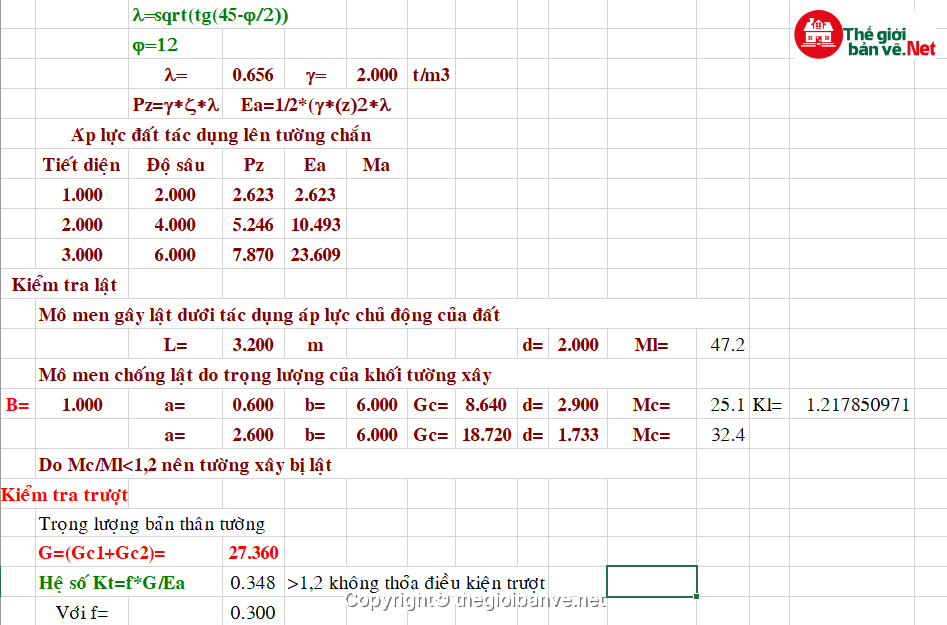This screenshot has width=947, height=625.
Task: Select the red Kiểm tra trượt heading
Action: point(64,495)
